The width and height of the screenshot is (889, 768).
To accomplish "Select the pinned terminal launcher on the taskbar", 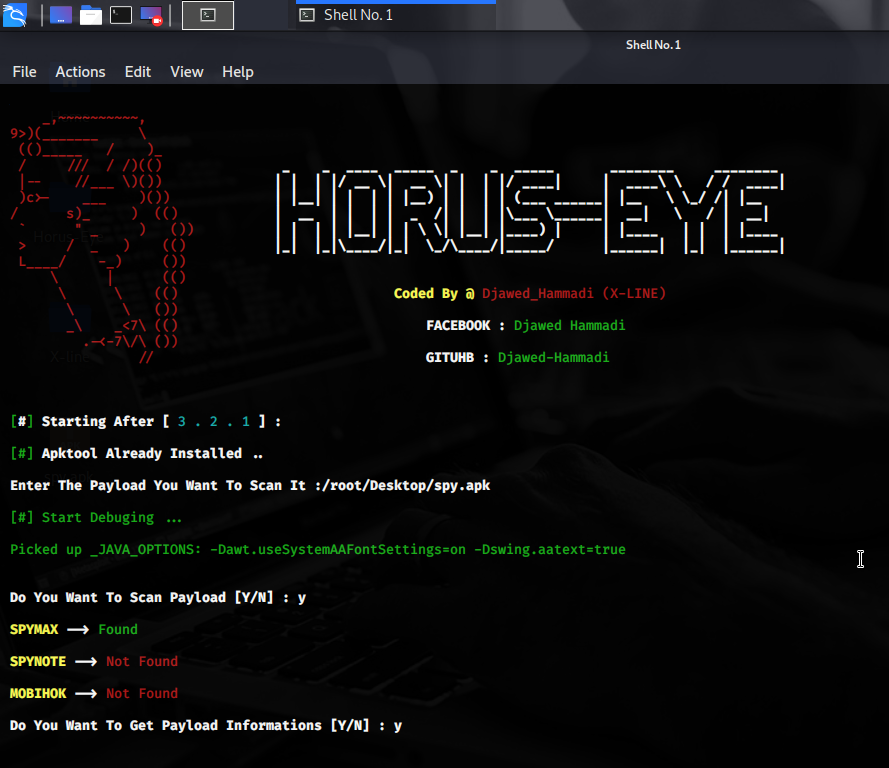I will pos(208,15).
